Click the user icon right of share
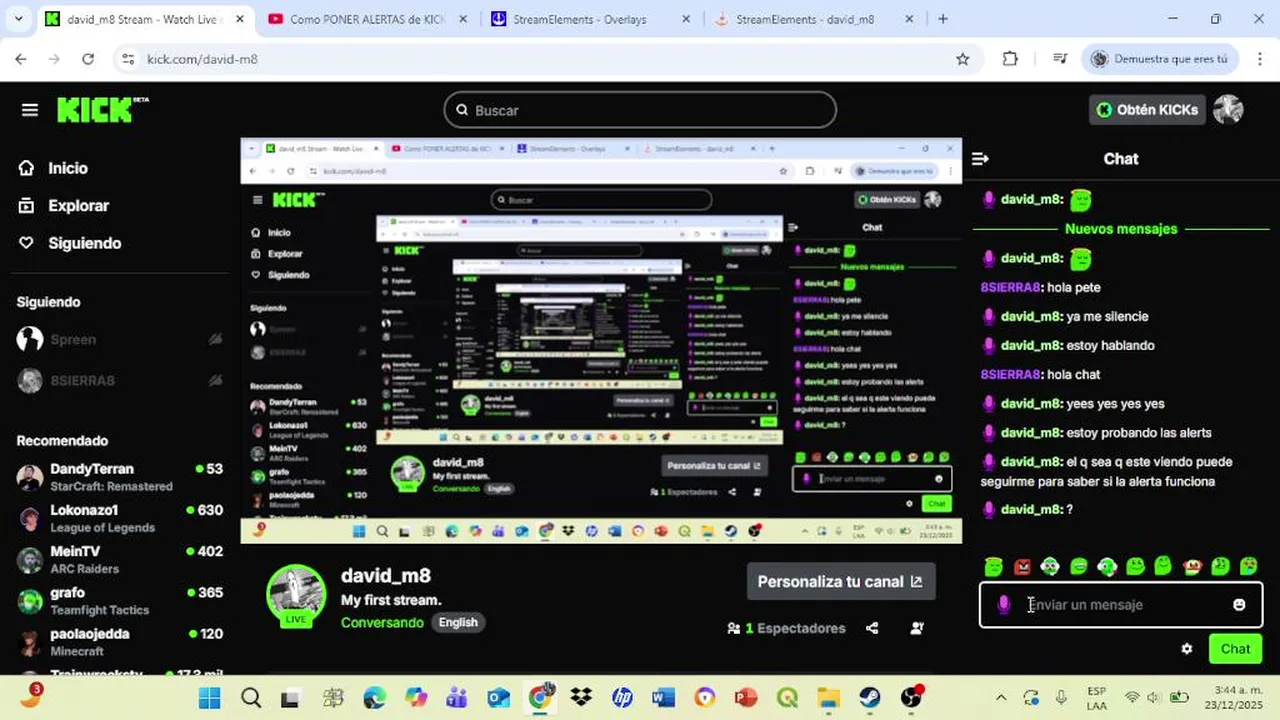 [x=917, y=628]
